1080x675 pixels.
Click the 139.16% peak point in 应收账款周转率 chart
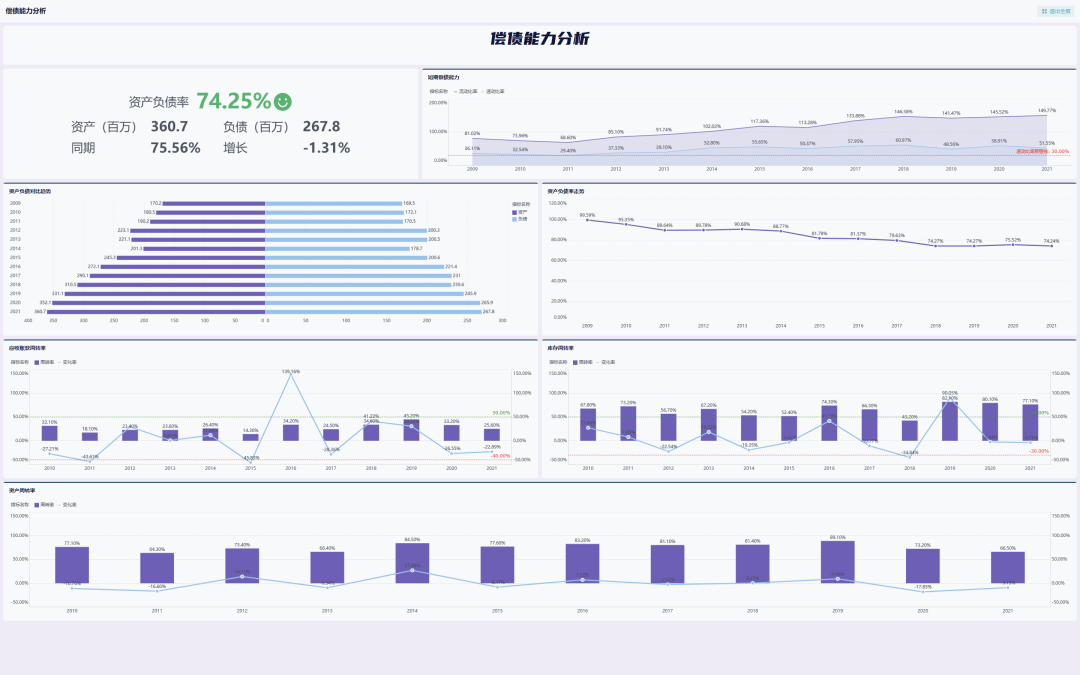tap(291, 375)
